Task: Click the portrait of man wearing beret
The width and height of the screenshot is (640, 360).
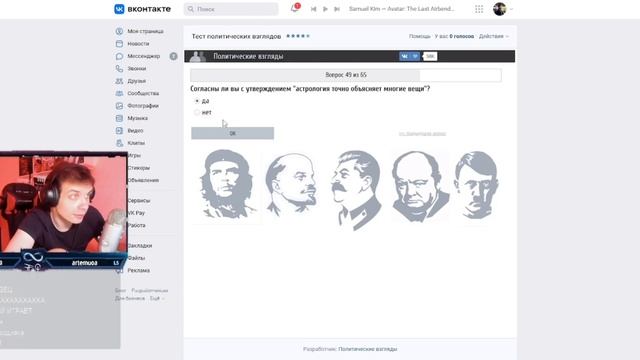Action: pos(227,185)
